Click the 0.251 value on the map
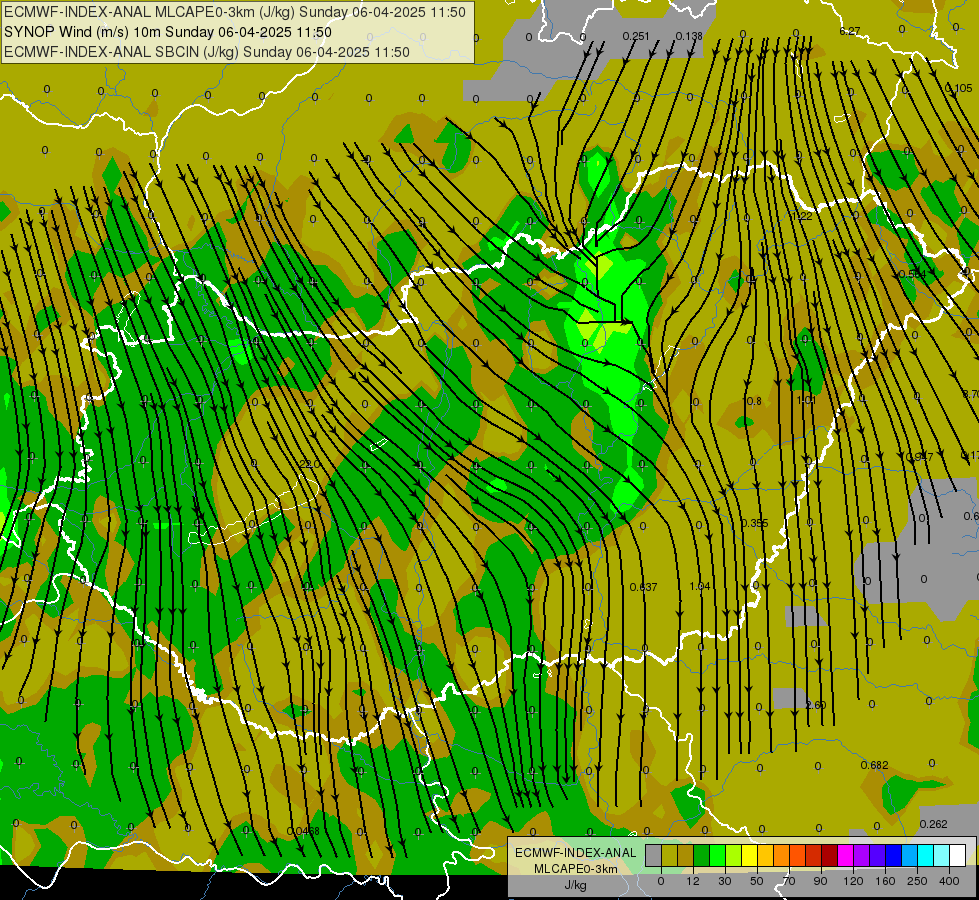The width and height of the screenshot is (979, 900). (x=636, y=36)
